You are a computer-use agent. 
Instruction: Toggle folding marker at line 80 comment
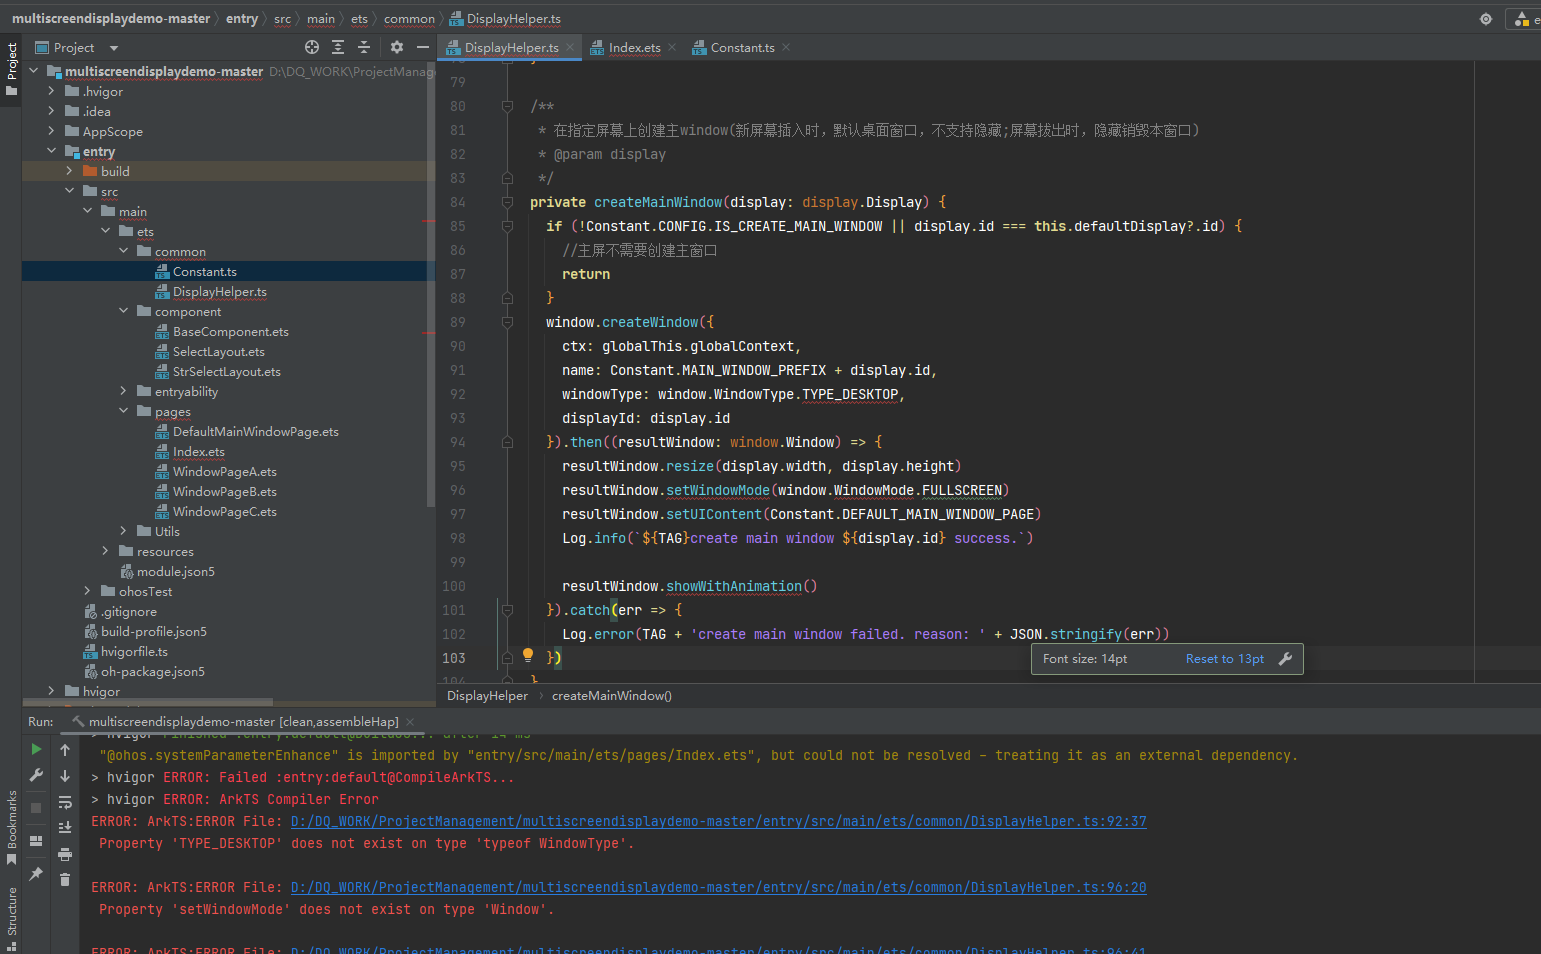pos(507,106)
